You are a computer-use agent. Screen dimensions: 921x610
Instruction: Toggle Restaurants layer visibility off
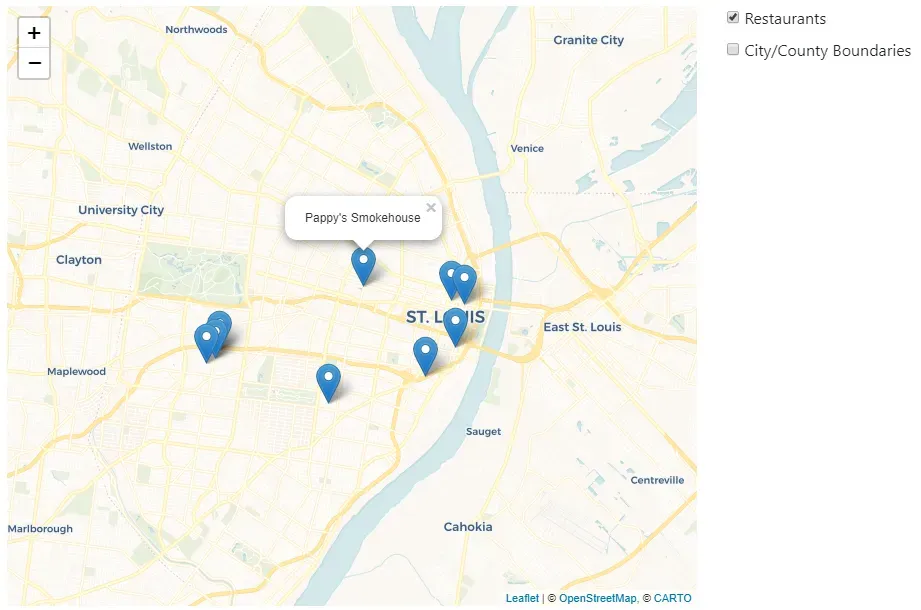(x=732, y=17)
